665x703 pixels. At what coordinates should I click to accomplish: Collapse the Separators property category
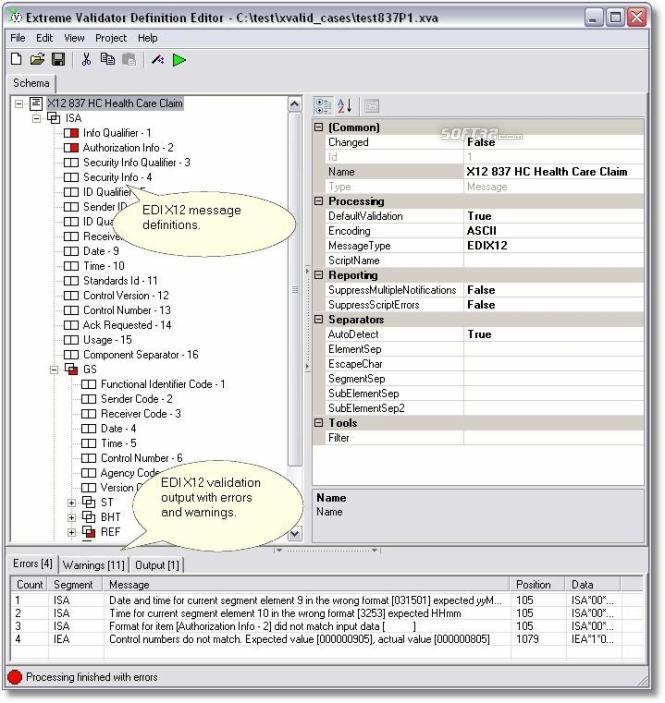pos(318,320)
